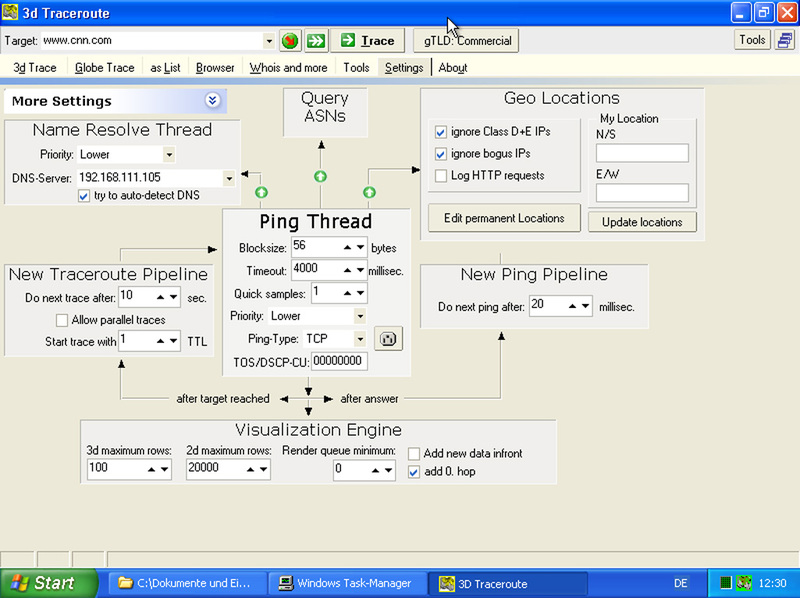Click green up-arrow icon below Query ASNs
This screenshot has width=800, height=598.
click(320, 177)
